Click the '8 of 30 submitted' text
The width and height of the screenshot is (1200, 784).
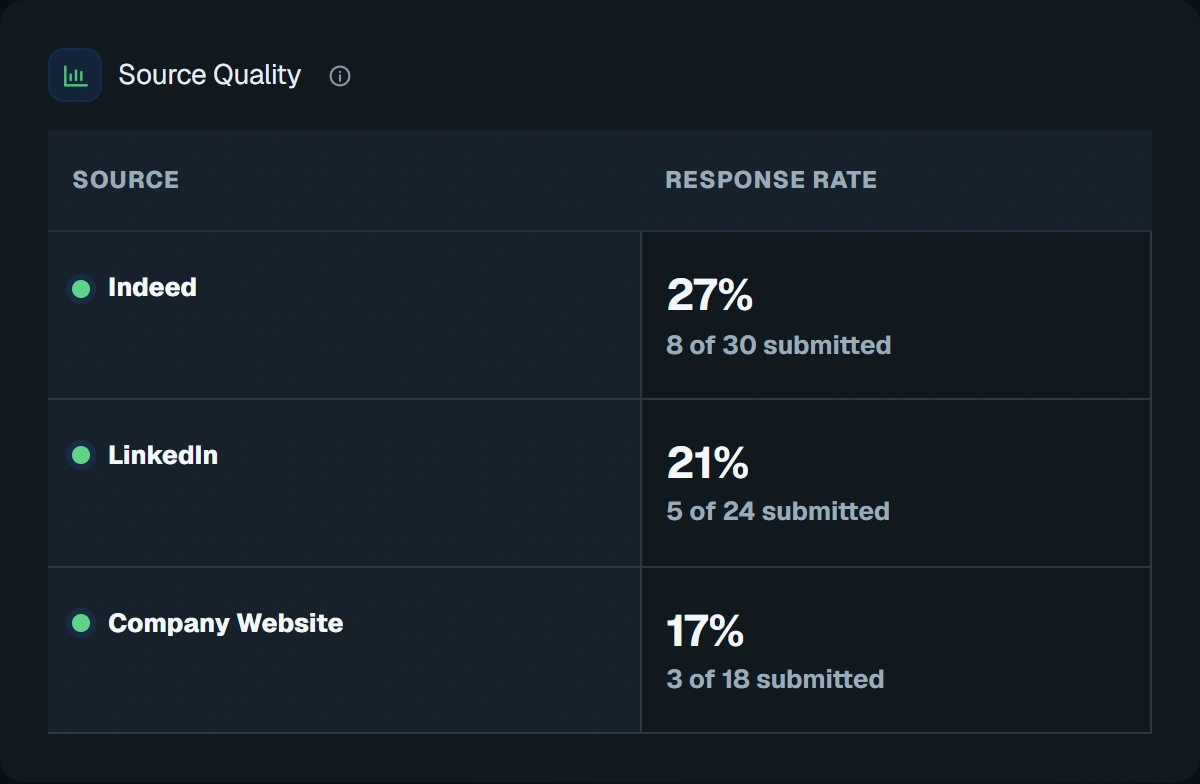(779, 345)
